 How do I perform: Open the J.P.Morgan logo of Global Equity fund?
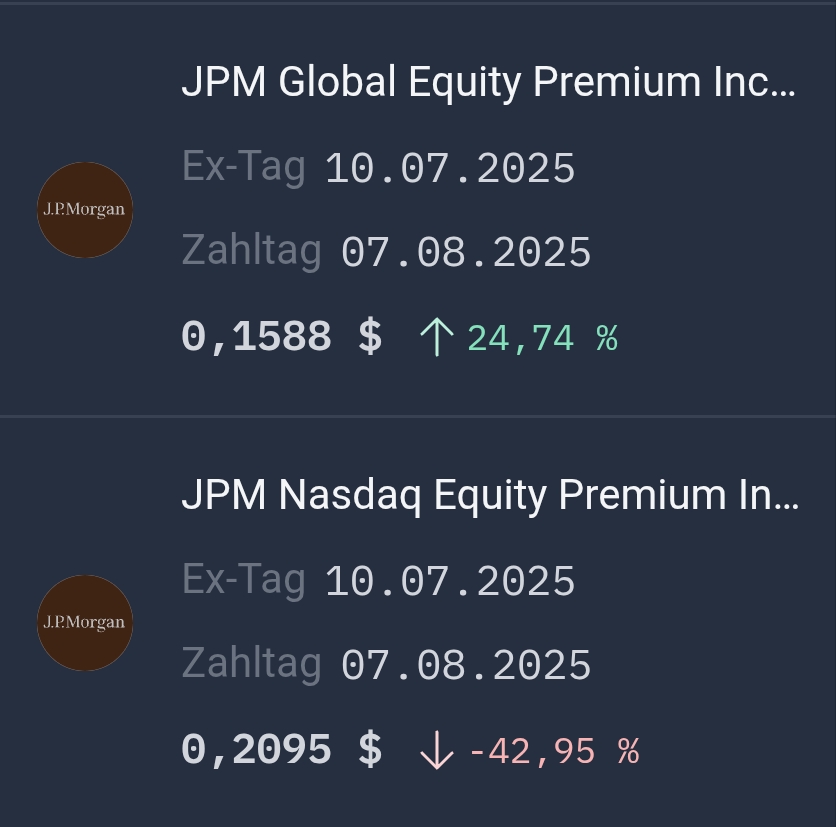click(x=85, y=210)
